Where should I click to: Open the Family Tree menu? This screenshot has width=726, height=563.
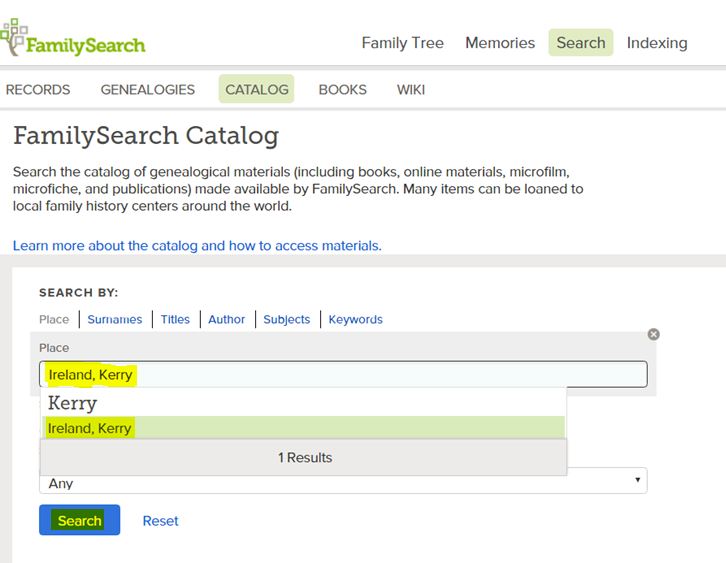[402, 43]
